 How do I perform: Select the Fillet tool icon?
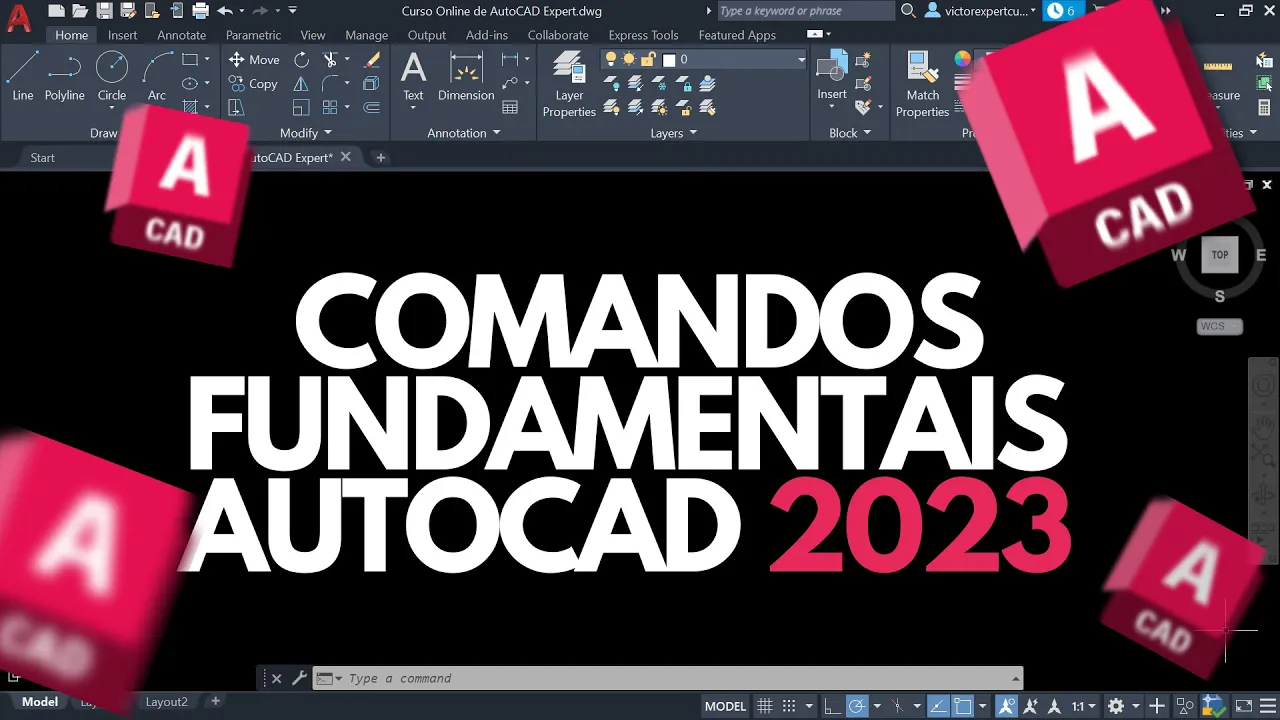331,84
